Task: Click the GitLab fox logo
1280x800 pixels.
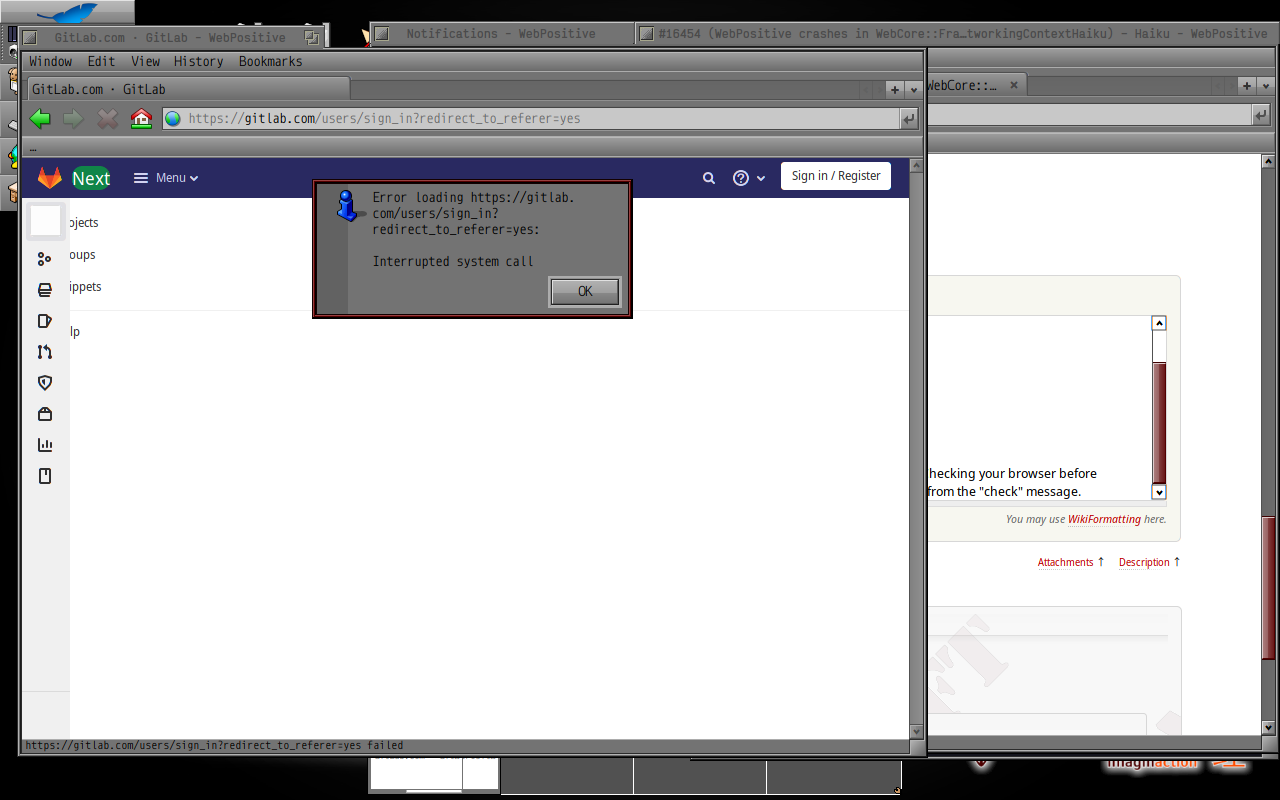Action: [50, 178]
